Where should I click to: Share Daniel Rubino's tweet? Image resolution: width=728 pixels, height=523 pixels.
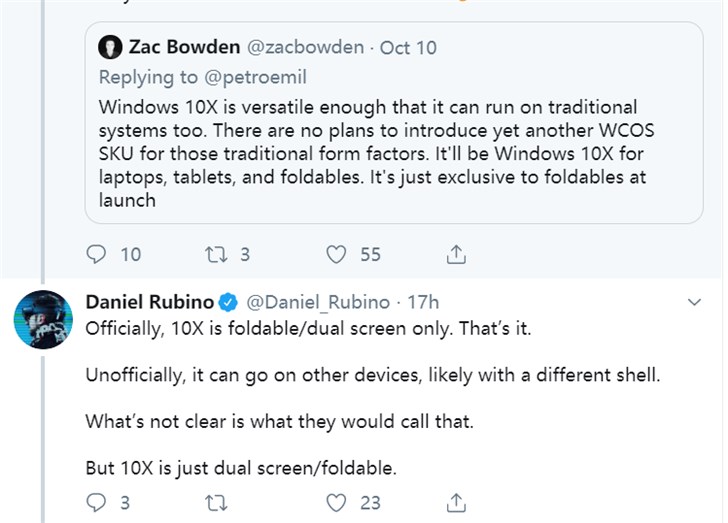455,503
